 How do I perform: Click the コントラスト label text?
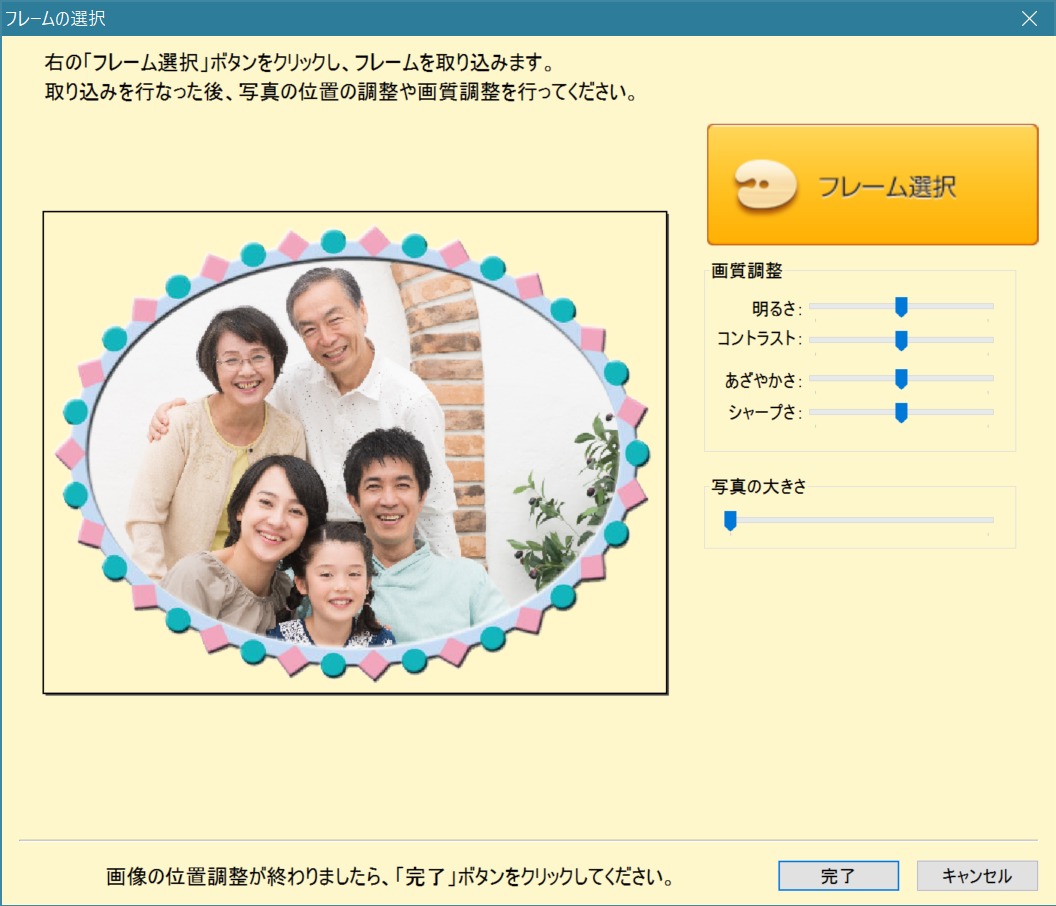pyautogui.click(x=759, y=338)
